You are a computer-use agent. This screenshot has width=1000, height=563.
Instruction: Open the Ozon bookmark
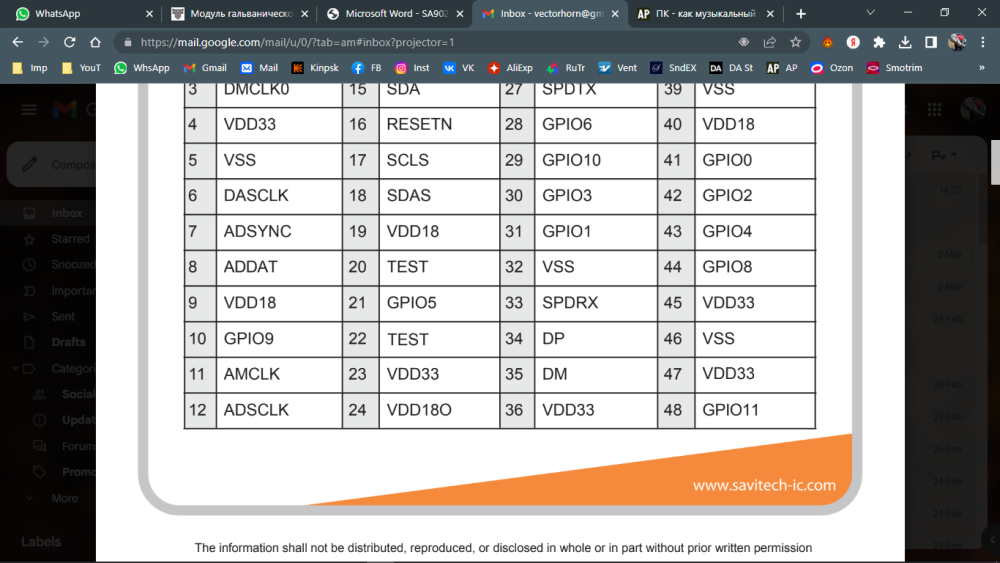click(832, 68)
